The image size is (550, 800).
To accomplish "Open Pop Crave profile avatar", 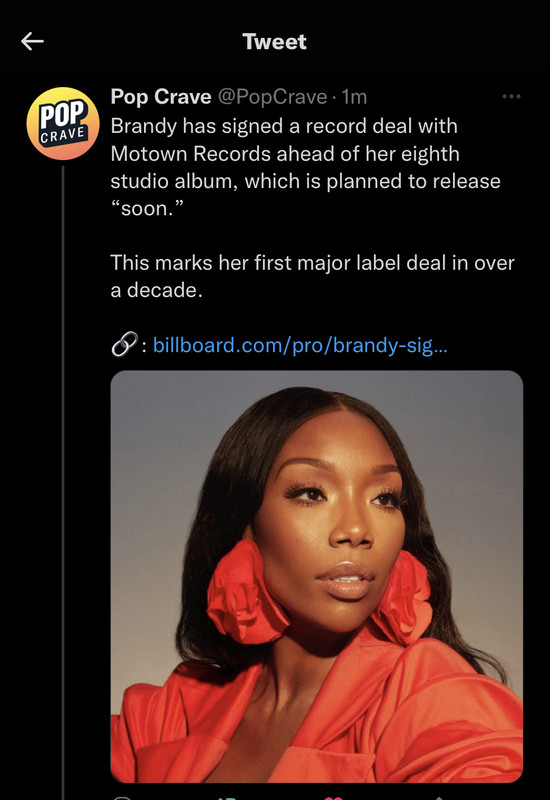I will (63, 123).
